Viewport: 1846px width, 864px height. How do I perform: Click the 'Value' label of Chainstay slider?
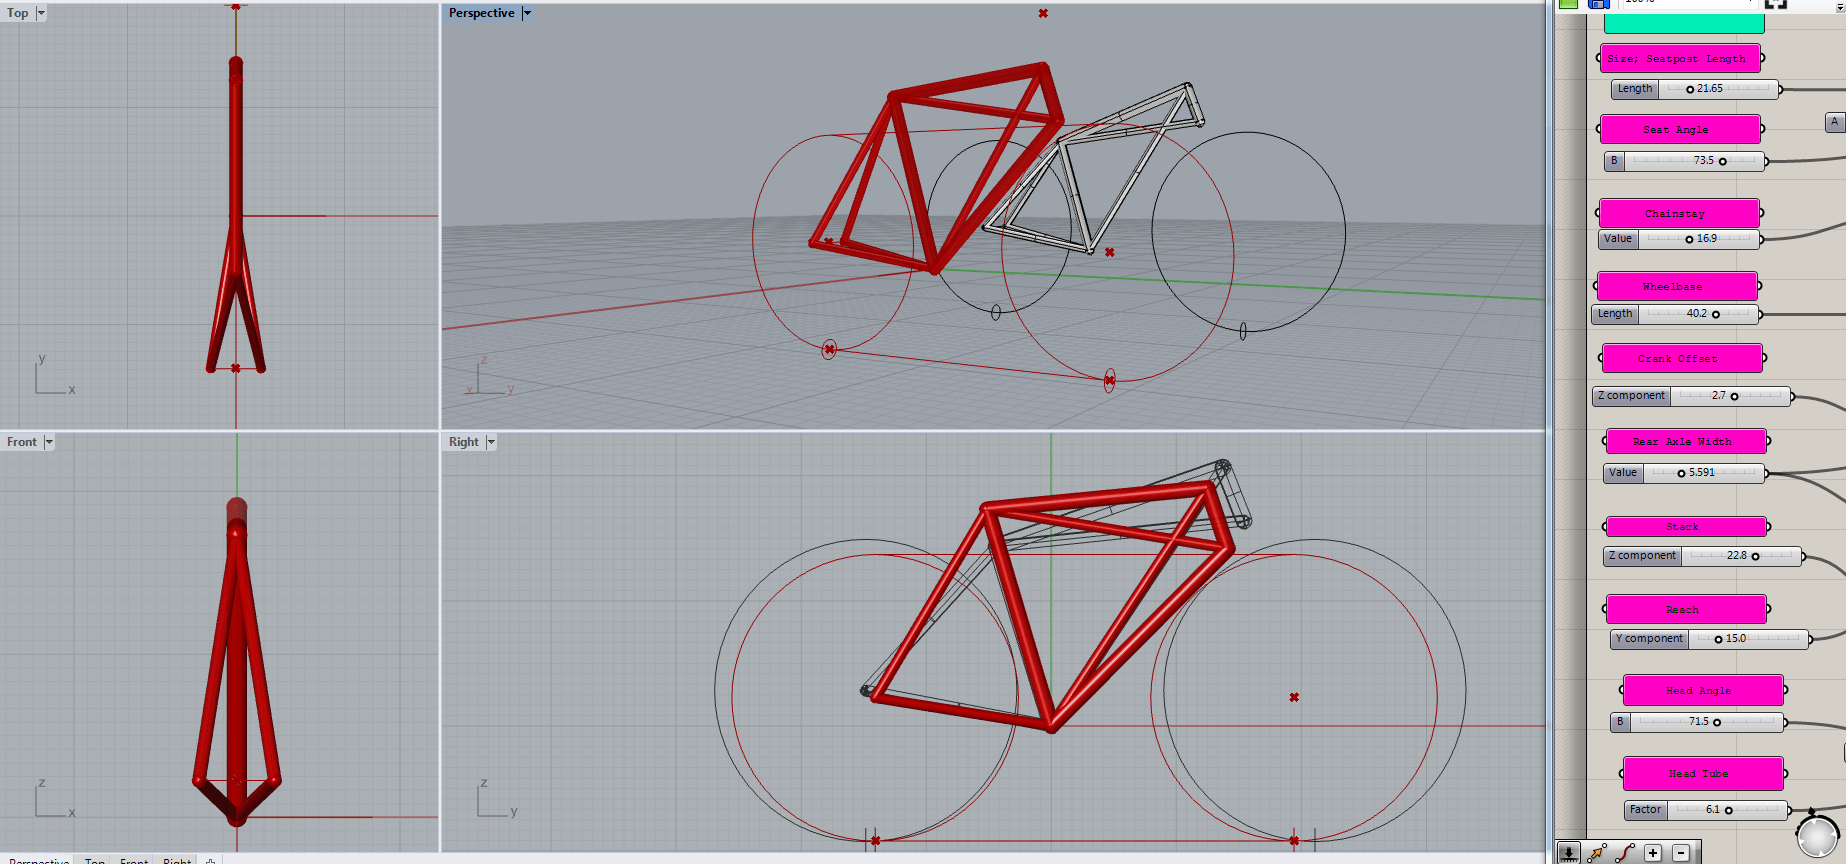coord(1618,239)
